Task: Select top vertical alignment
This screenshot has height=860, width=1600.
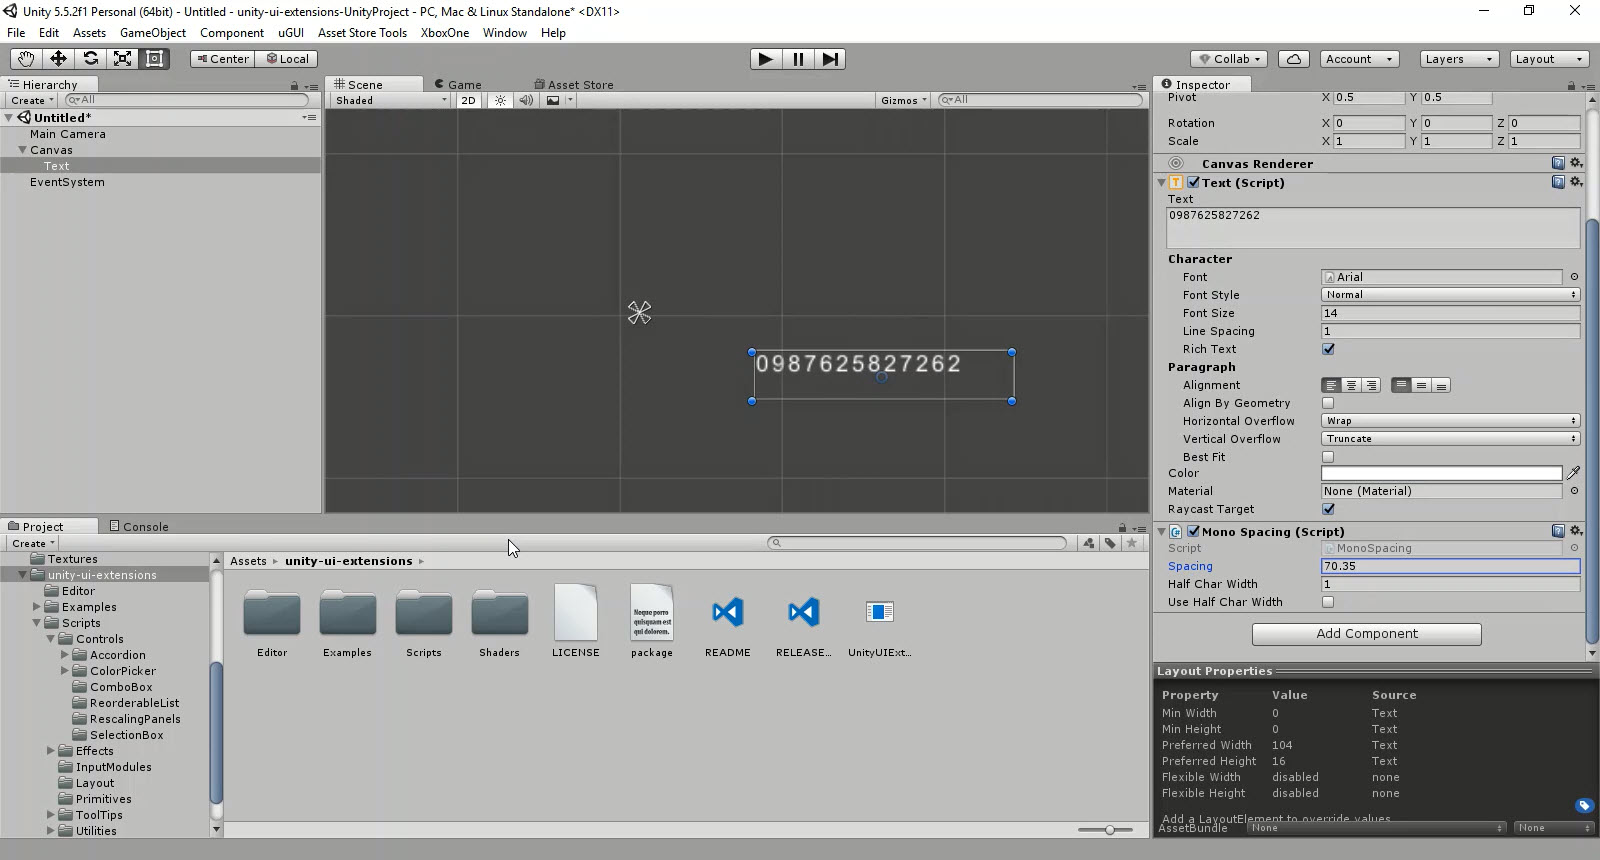Action: pos(1401,385)
